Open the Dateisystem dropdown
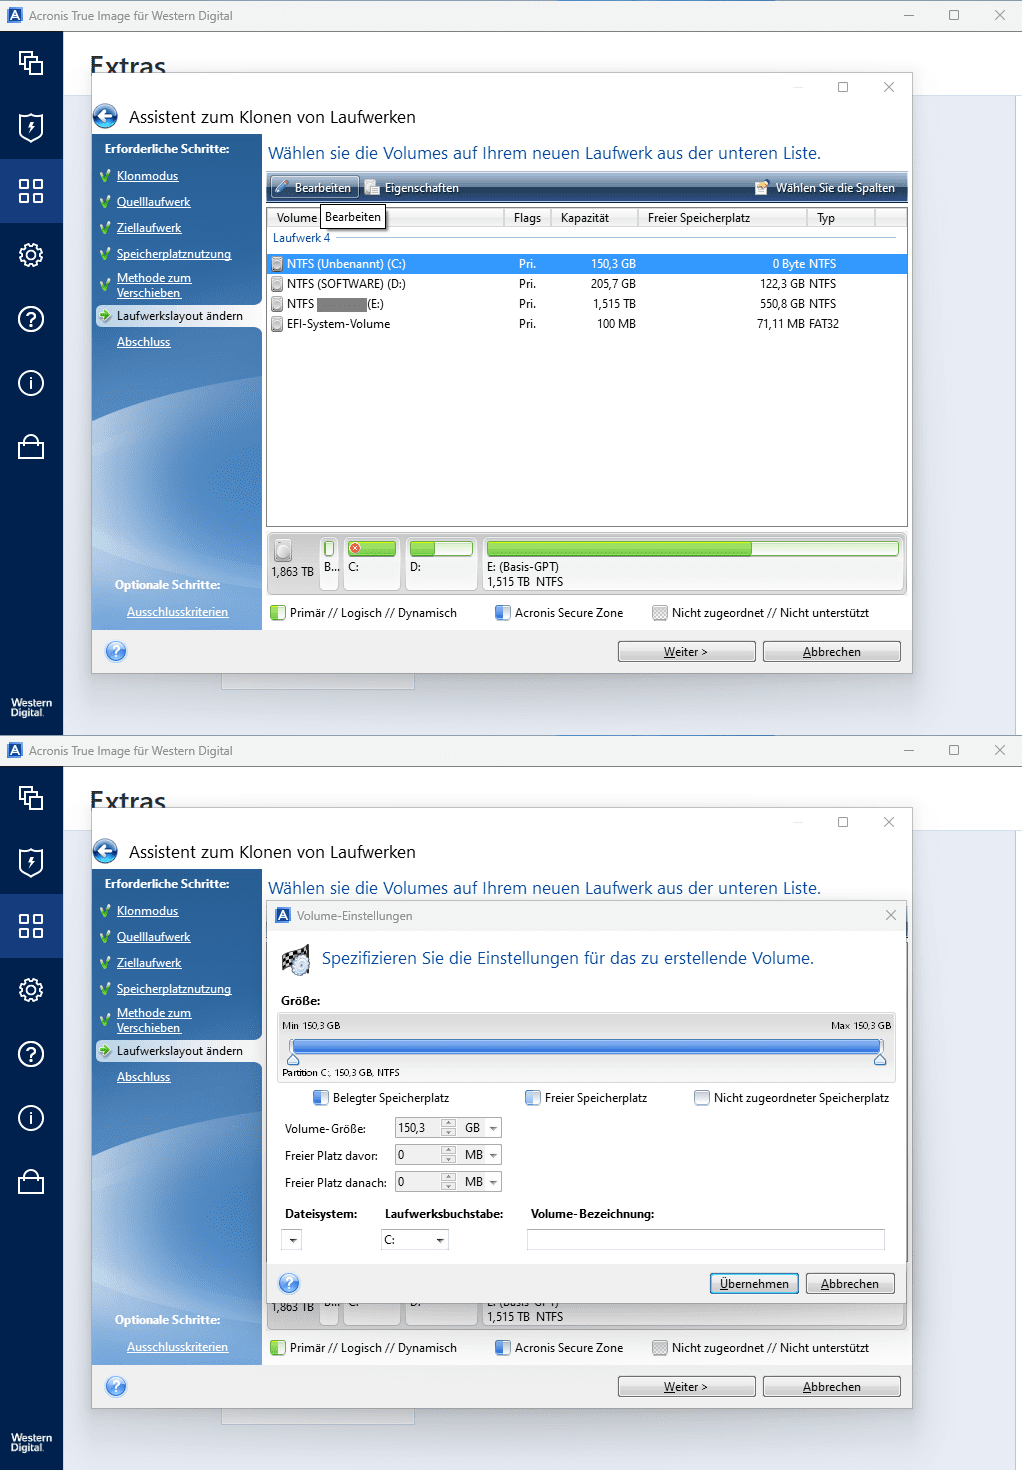 click(292, 1240)
